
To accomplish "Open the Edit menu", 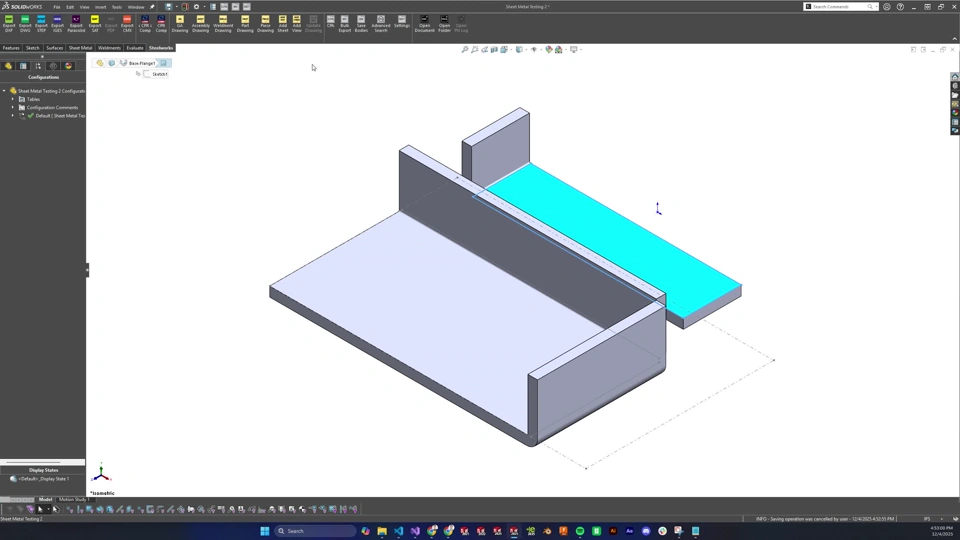I will click(x=70, y=7).
